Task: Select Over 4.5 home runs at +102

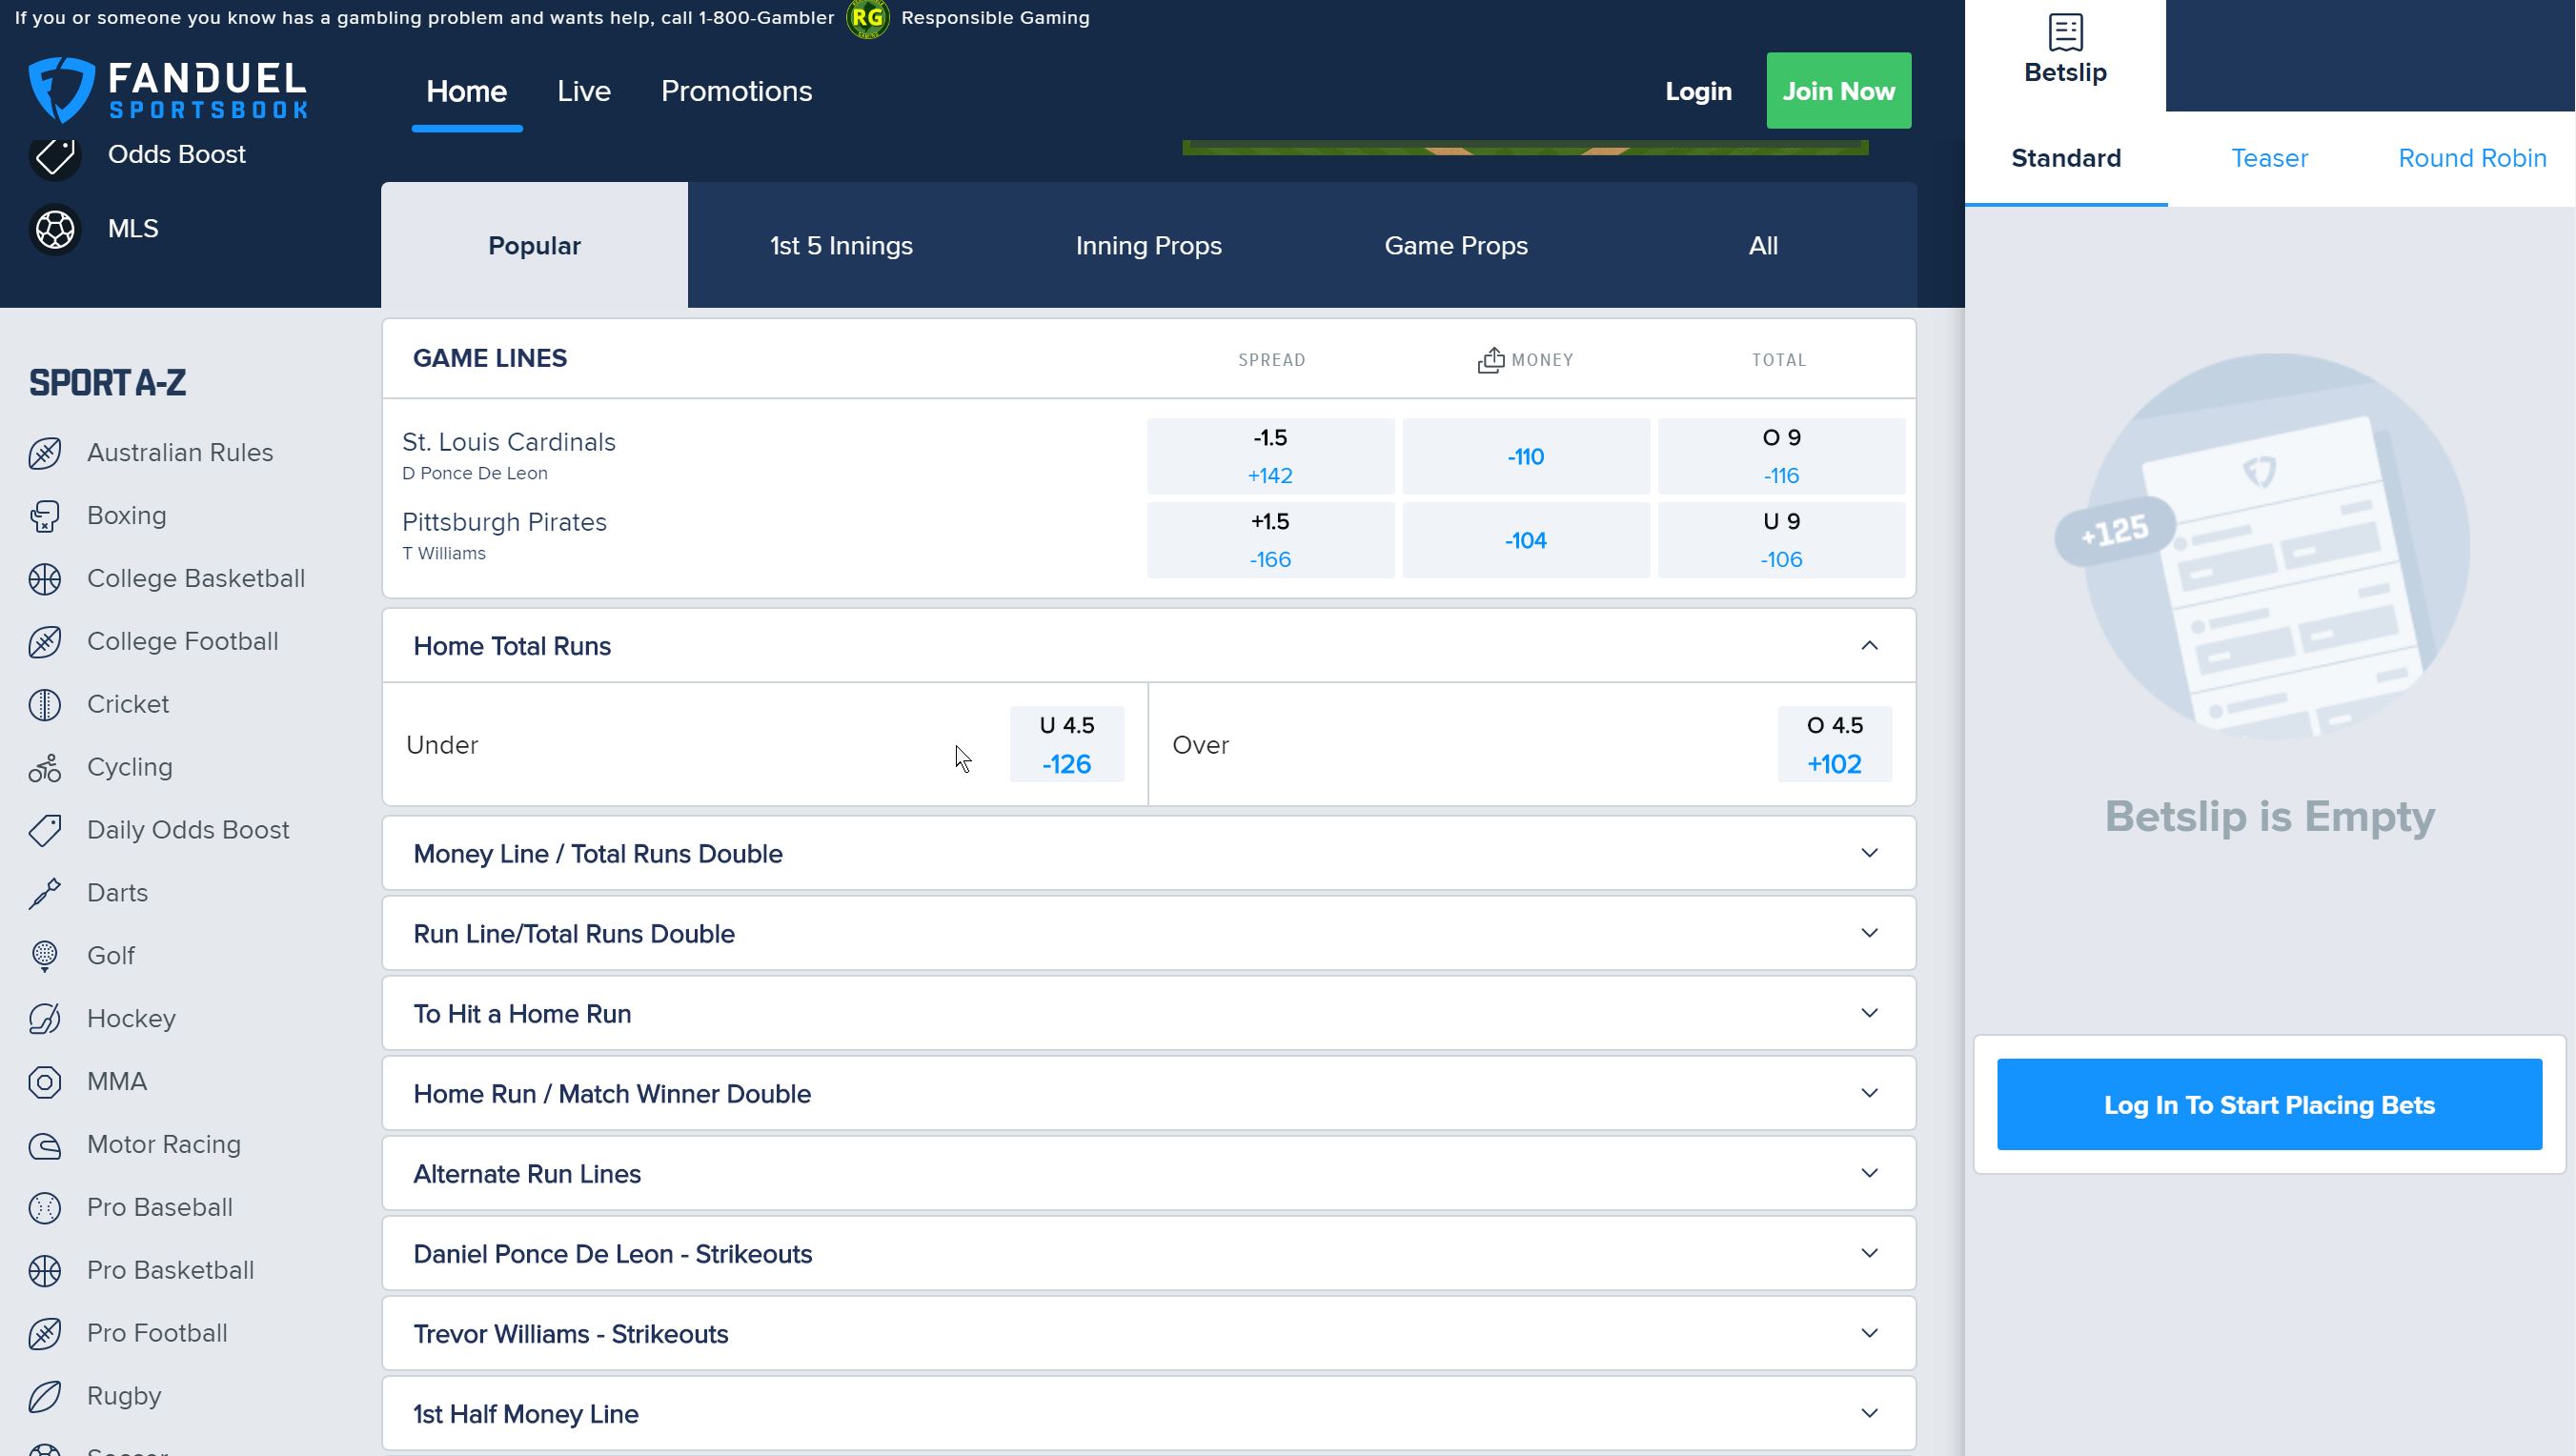Action: (1834, 744)
